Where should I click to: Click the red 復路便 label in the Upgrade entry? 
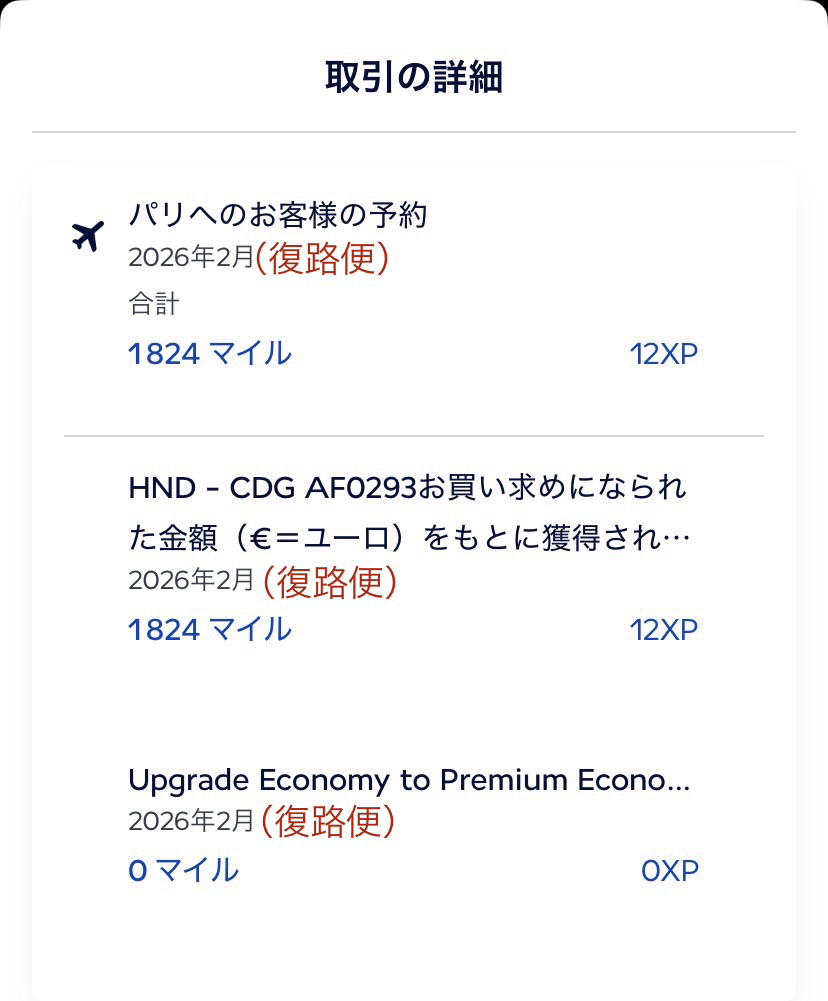(328, 821)
